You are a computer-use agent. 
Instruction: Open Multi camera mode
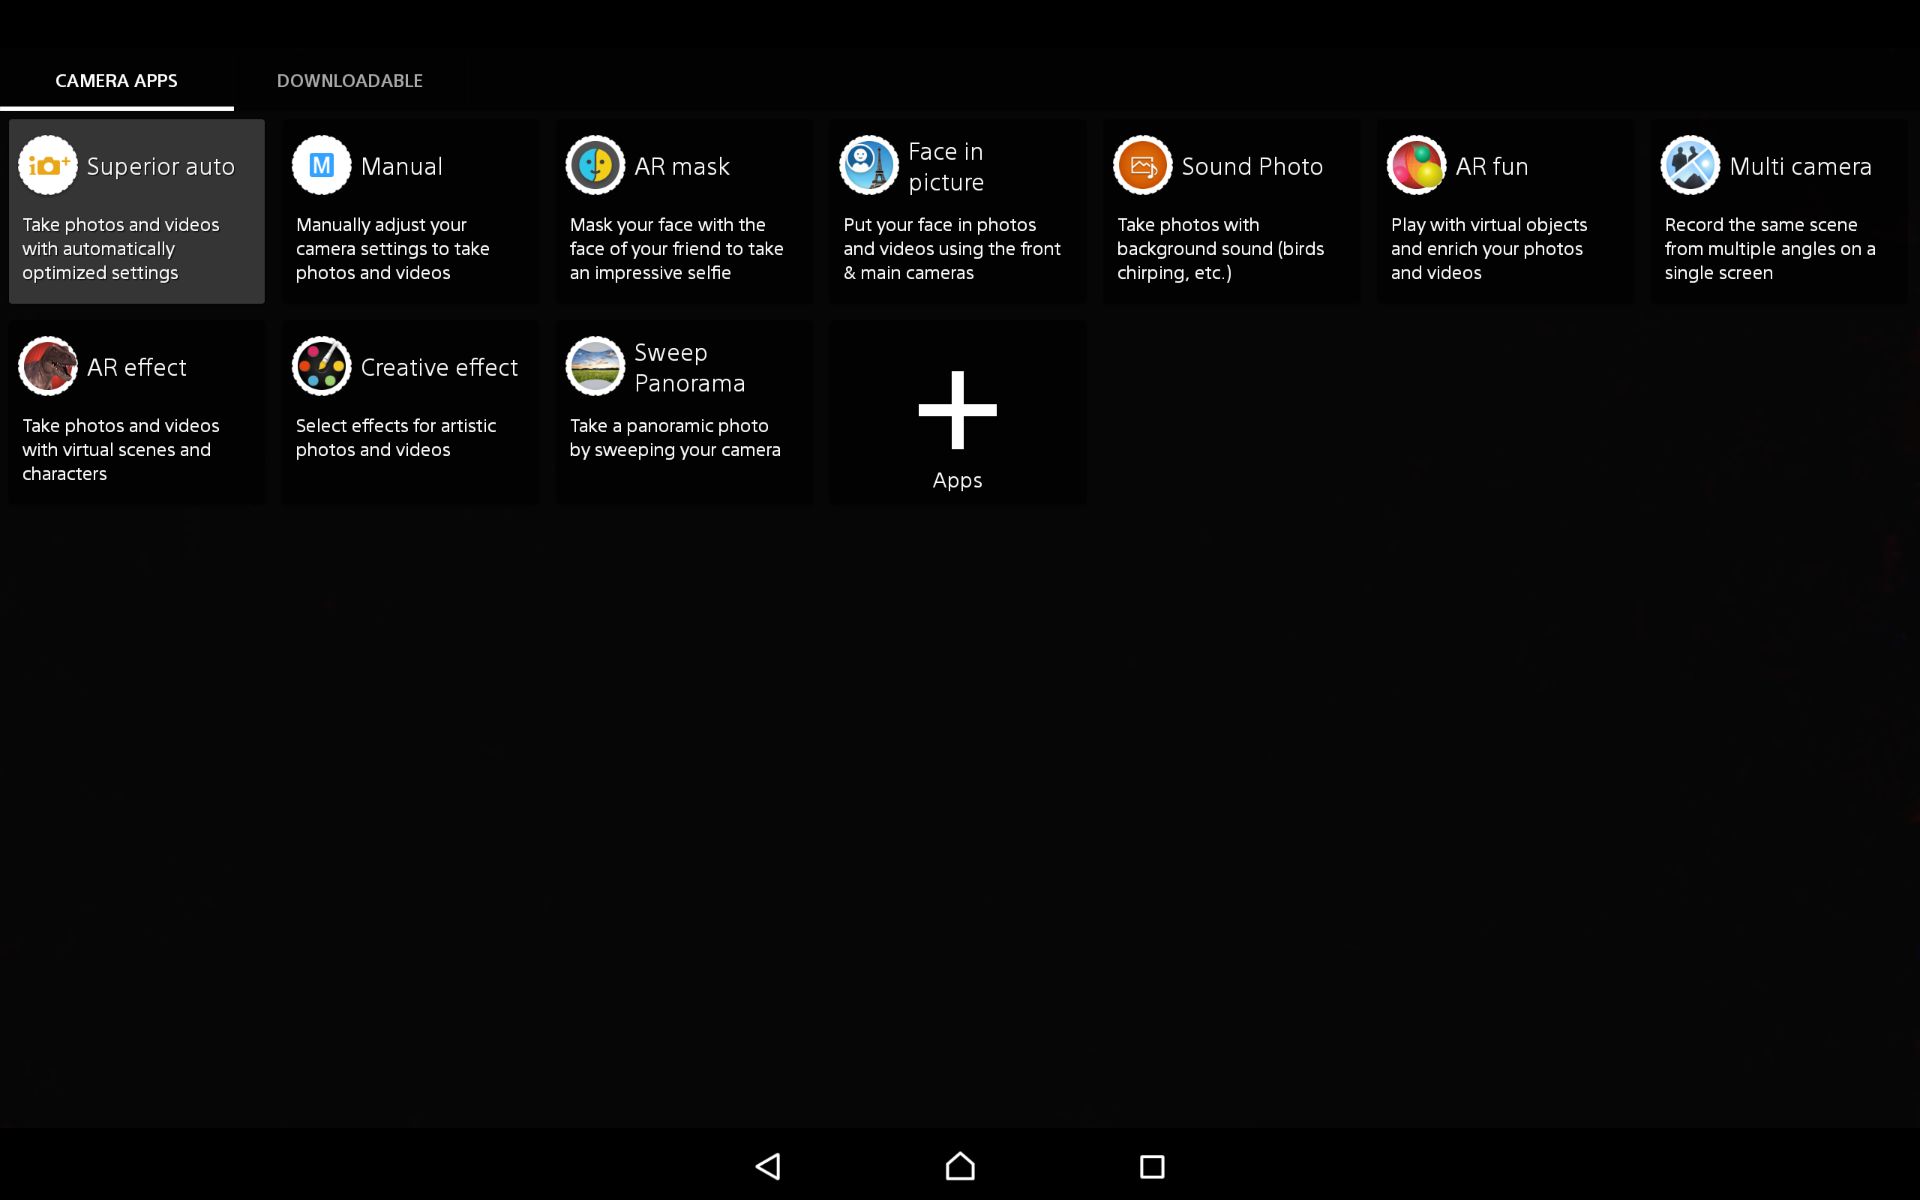click(1779, 210)
